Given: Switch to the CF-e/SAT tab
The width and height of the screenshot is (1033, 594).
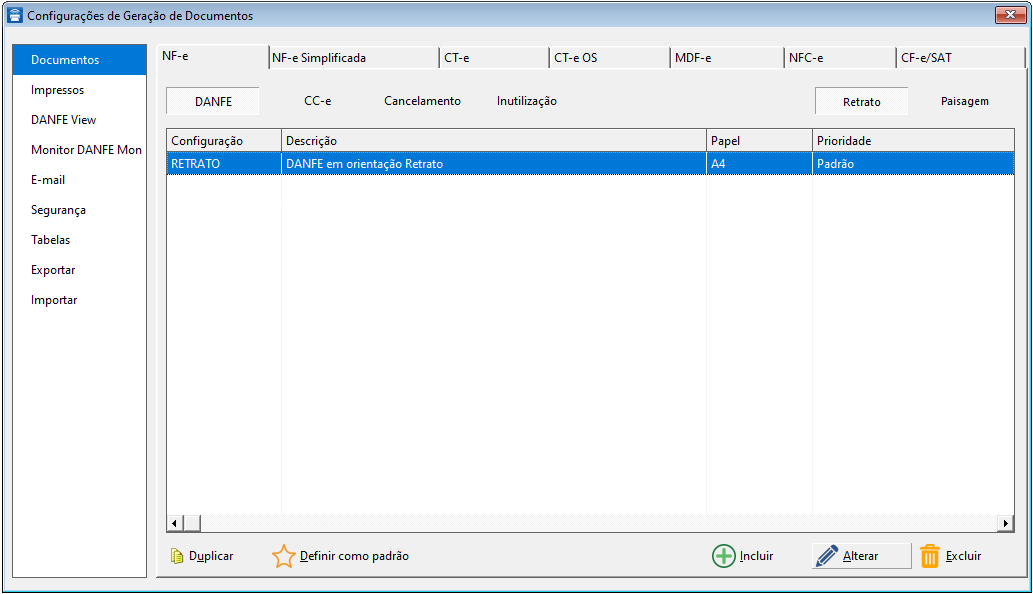Looking at the screenshot, I should click(961, 58).
